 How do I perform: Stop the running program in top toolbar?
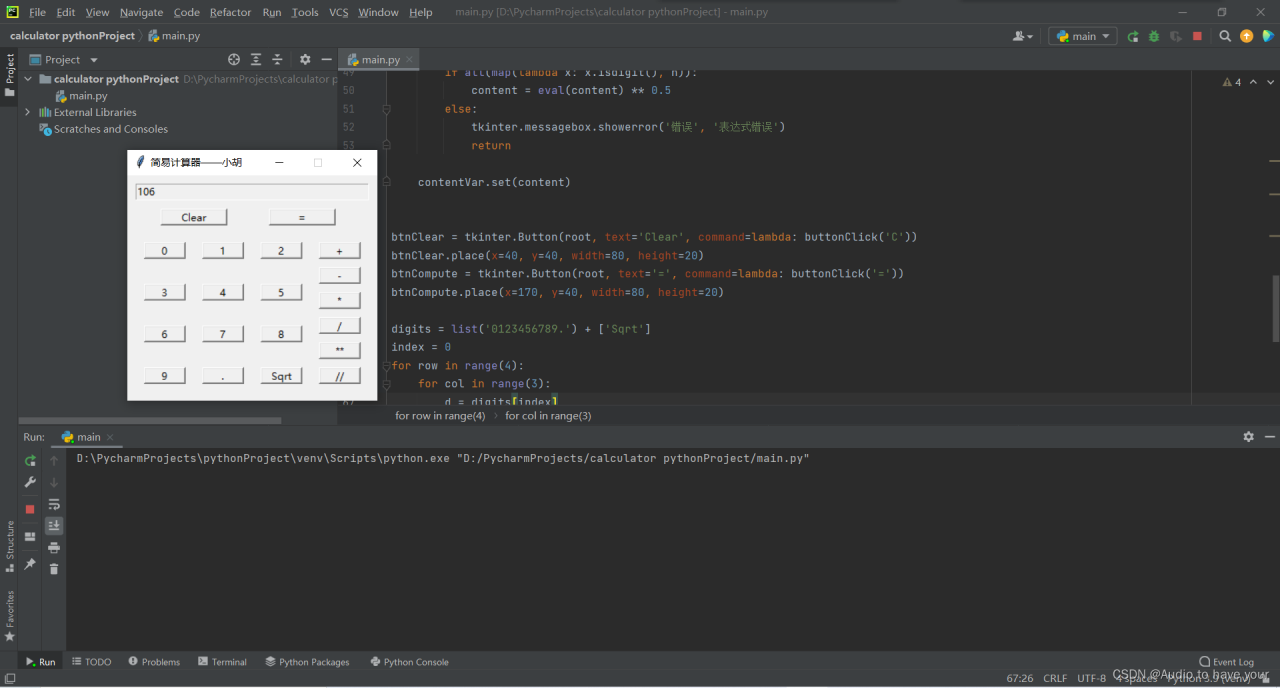(1197, 36)
